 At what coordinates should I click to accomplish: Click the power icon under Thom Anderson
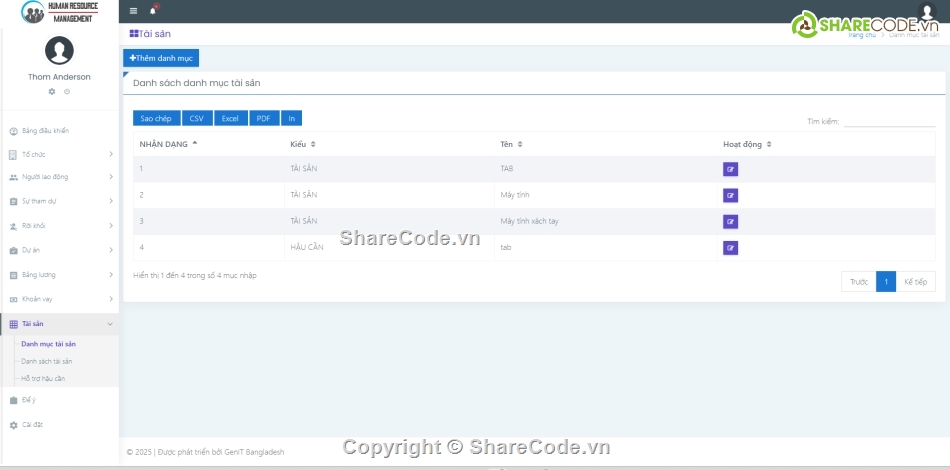(67, 91)
